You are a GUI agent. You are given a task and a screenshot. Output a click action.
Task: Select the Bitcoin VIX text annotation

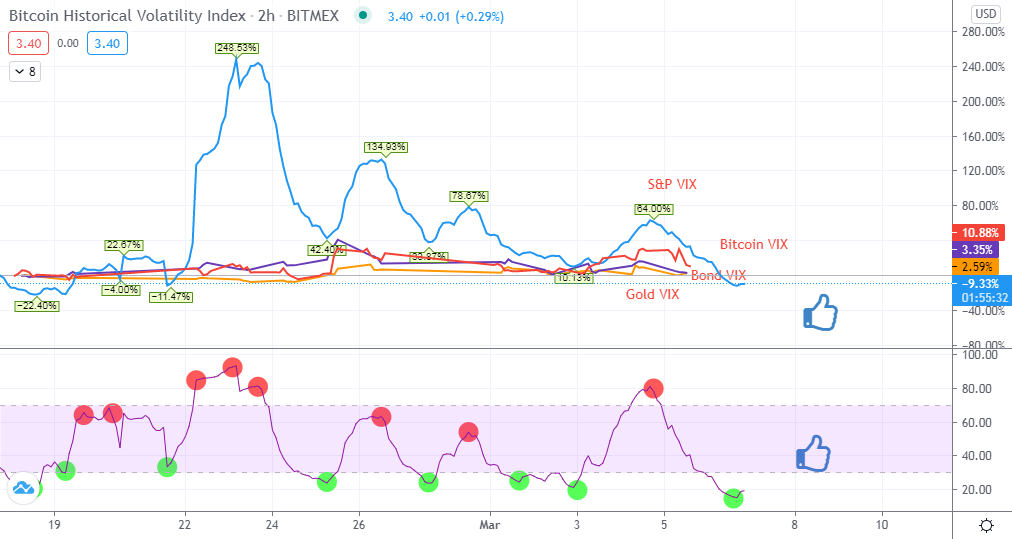(x=754, y=244)
